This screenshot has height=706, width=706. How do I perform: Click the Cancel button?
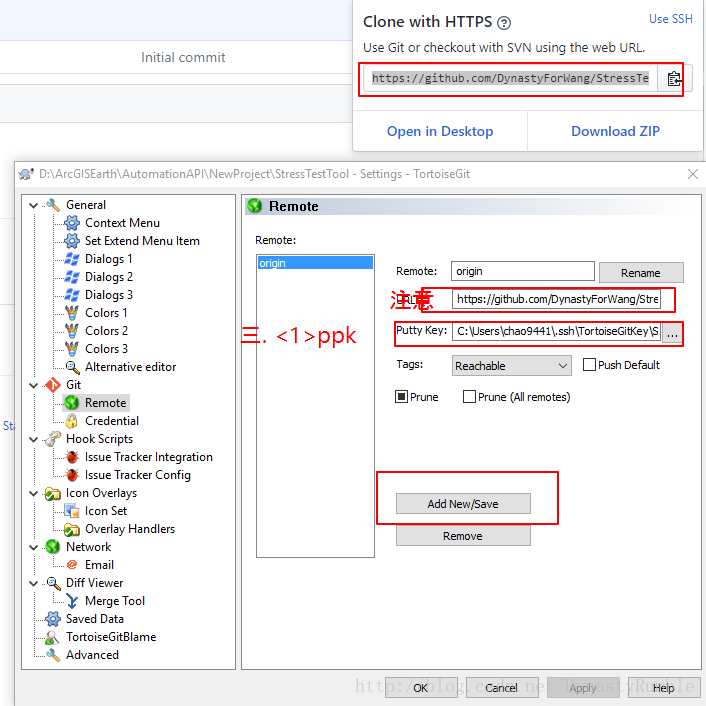[x=502, y=688]
